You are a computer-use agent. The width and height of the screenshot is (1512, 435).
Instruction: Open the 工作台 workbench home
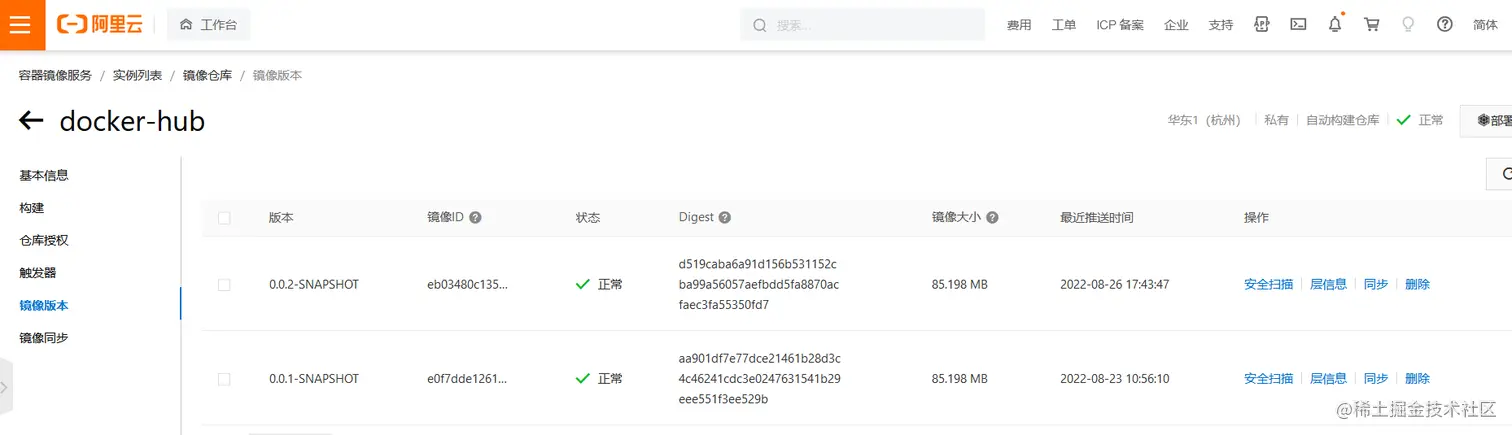(x=209, y=25)
